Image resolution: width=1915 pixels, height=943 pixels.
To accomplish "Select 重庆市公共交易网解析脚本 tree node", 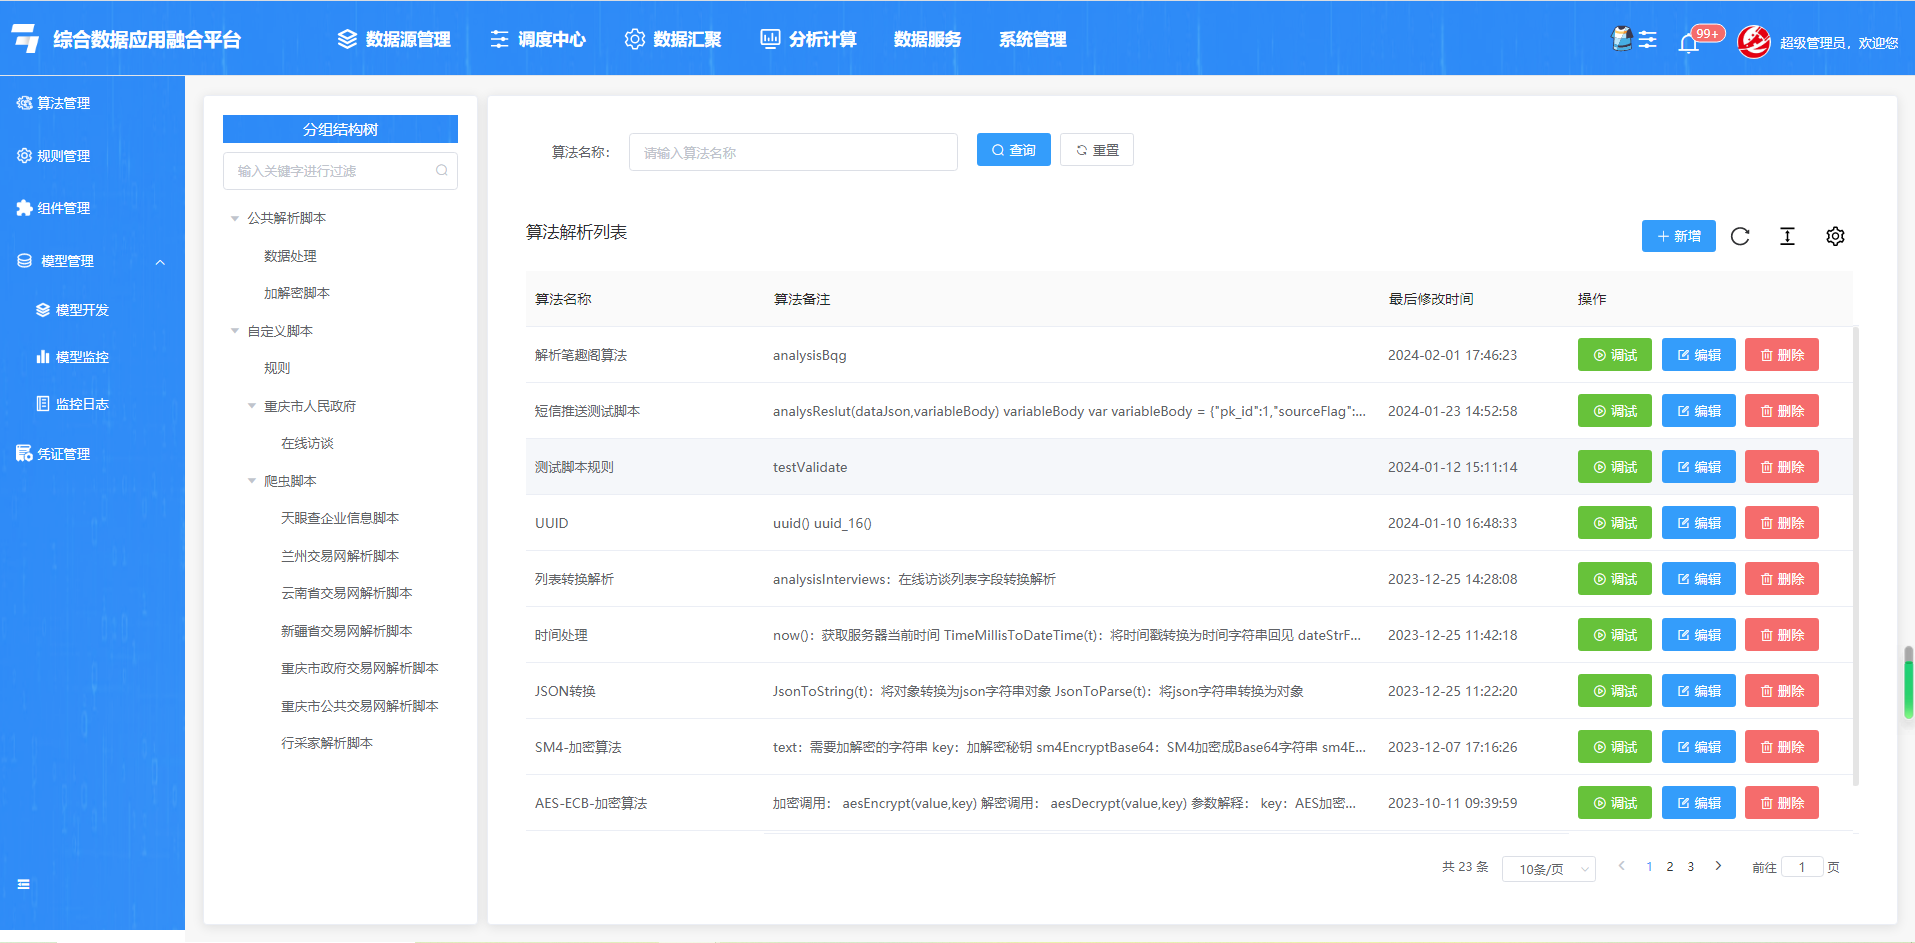I will click(x=360, y=706).
